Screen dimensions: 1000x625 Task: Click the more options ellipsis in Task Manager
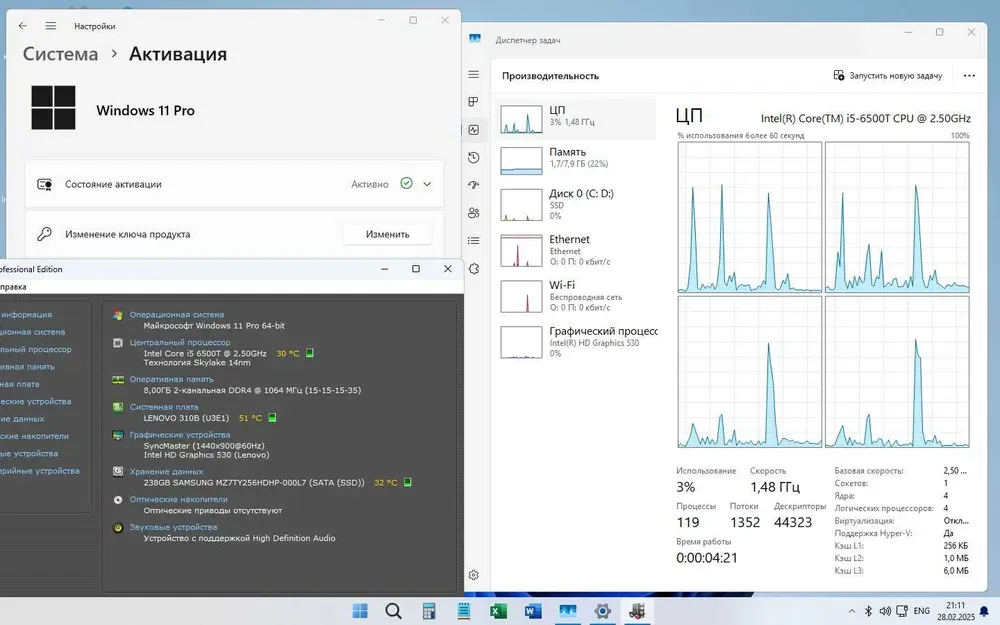969,75
